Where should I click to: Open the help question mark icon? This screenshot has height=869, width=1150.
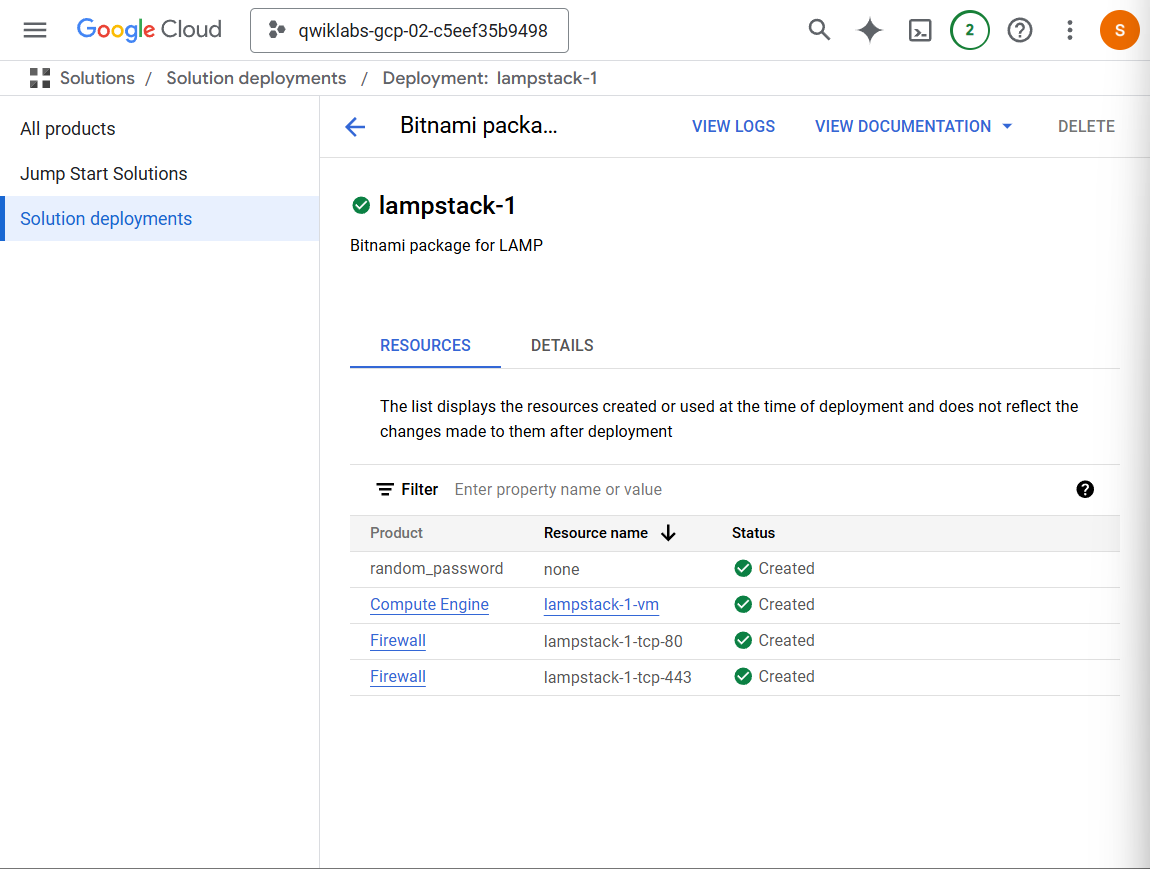[1019, 30]
